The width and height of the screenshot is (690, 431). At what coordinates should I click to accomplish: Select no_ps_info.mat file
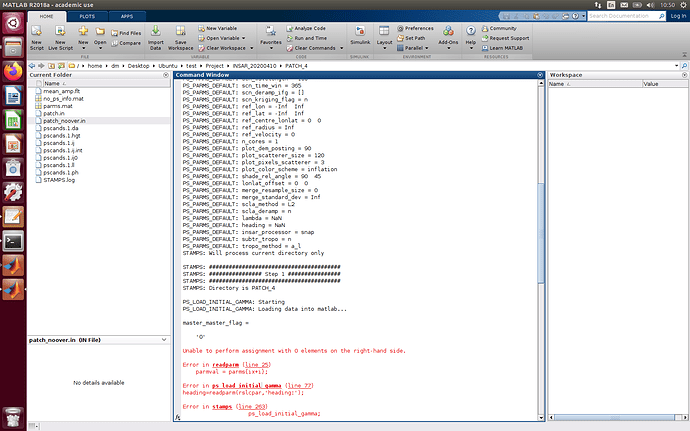[x=63, y=99]
